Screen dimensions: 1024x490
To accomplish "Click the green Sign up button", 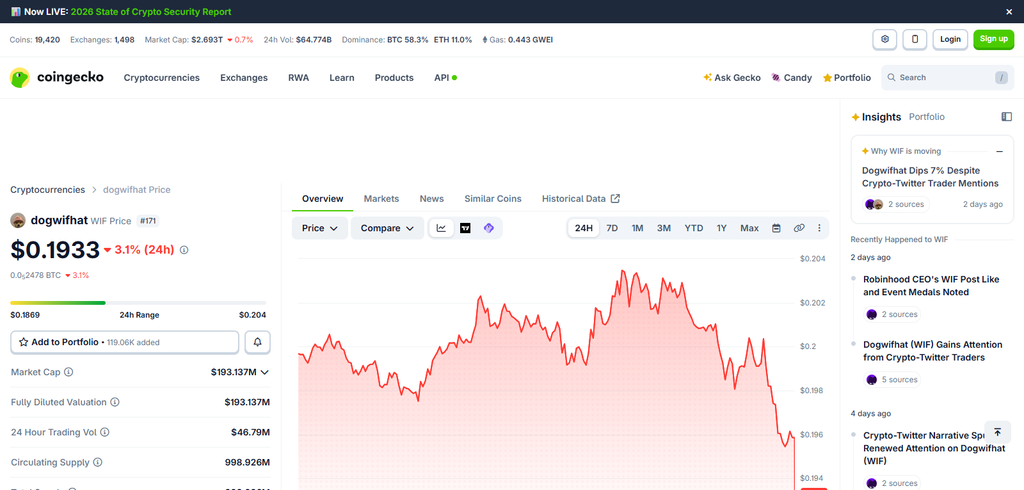I will [993, 39].
